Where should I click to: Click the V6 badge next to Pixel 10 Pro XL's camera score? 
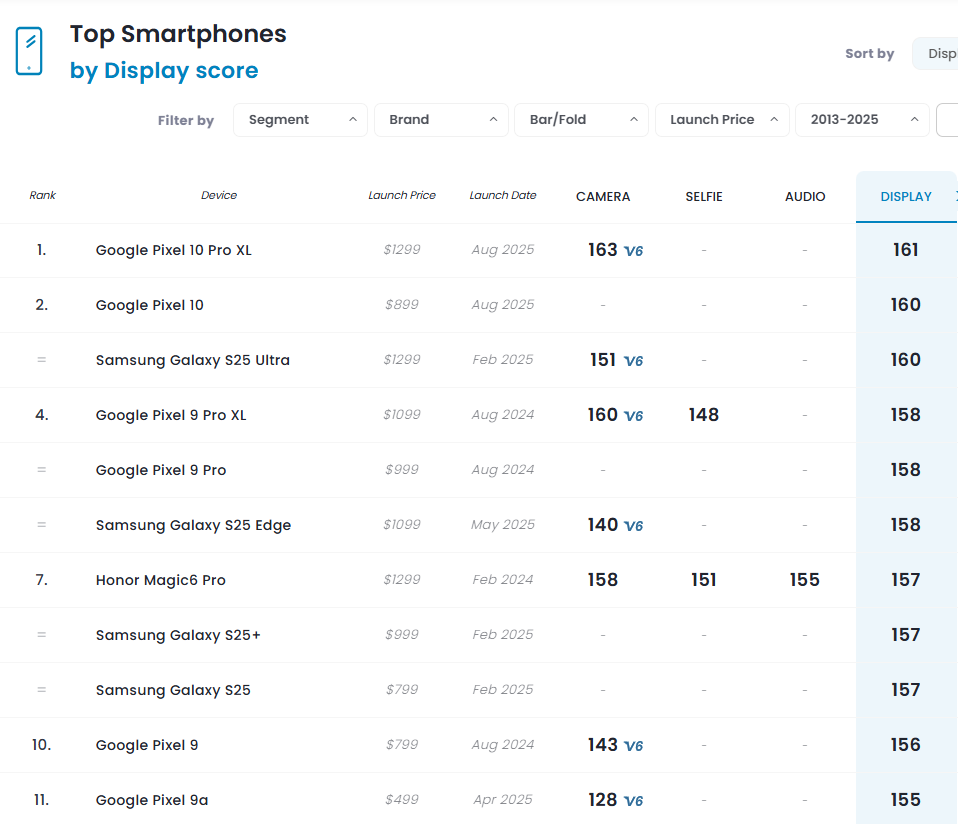(x=632, y=250)
